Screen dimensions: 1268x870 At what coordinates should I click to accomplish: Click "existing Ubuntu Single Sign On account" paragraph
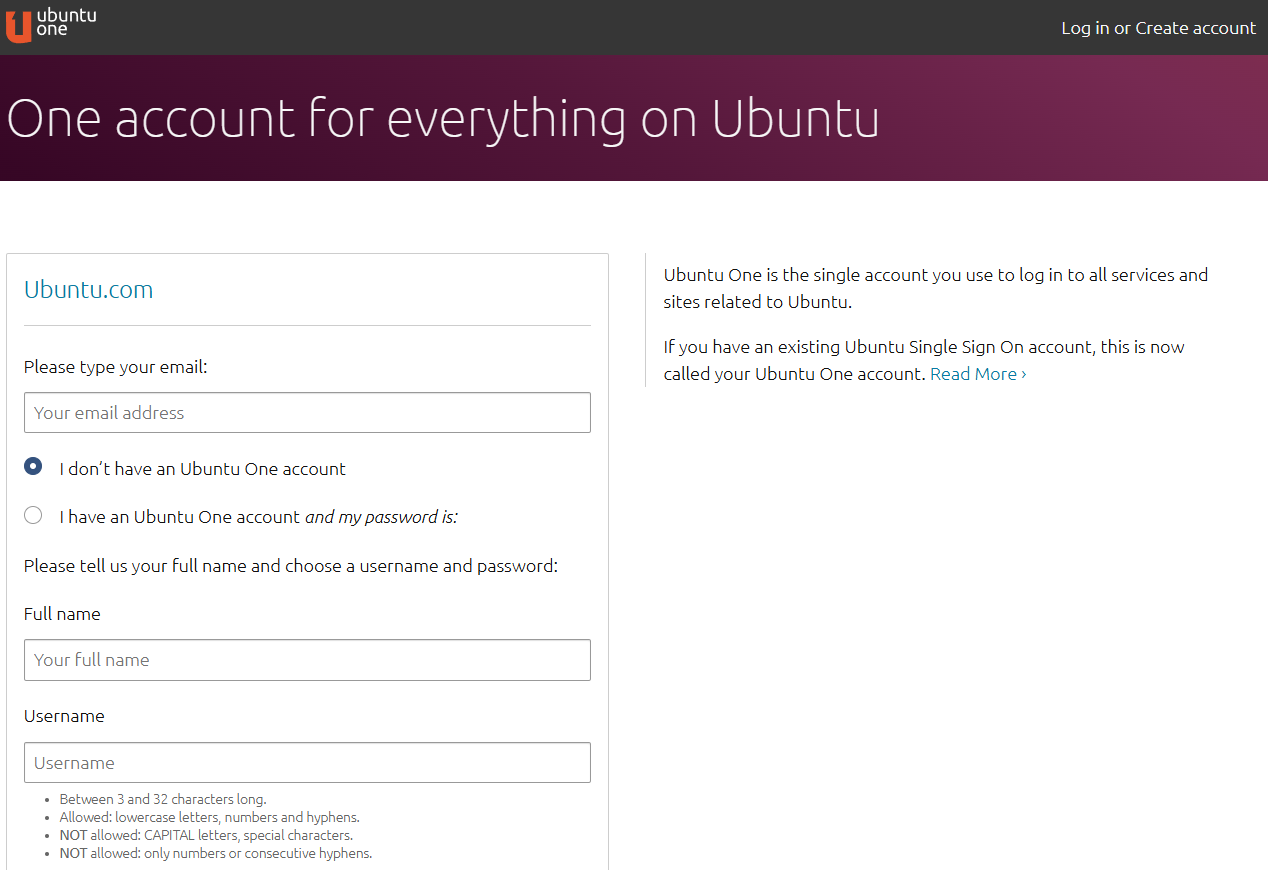pos(924,360)
